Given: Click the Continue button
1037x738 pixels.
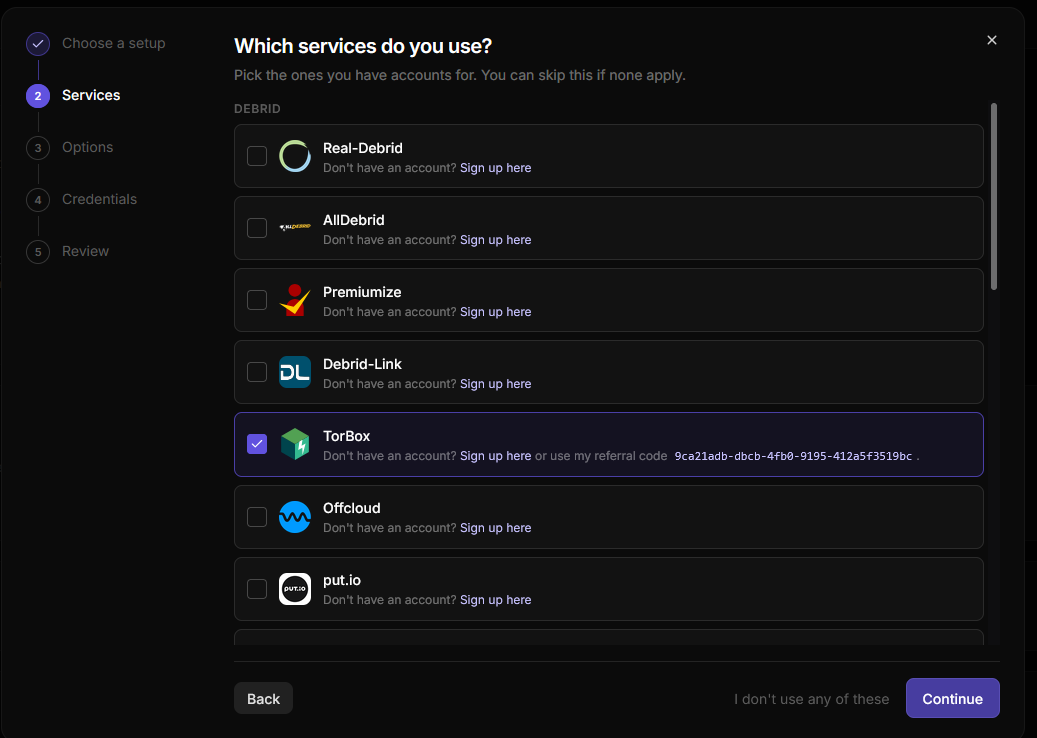Looking at the screenshot, I should coord(952,698).
